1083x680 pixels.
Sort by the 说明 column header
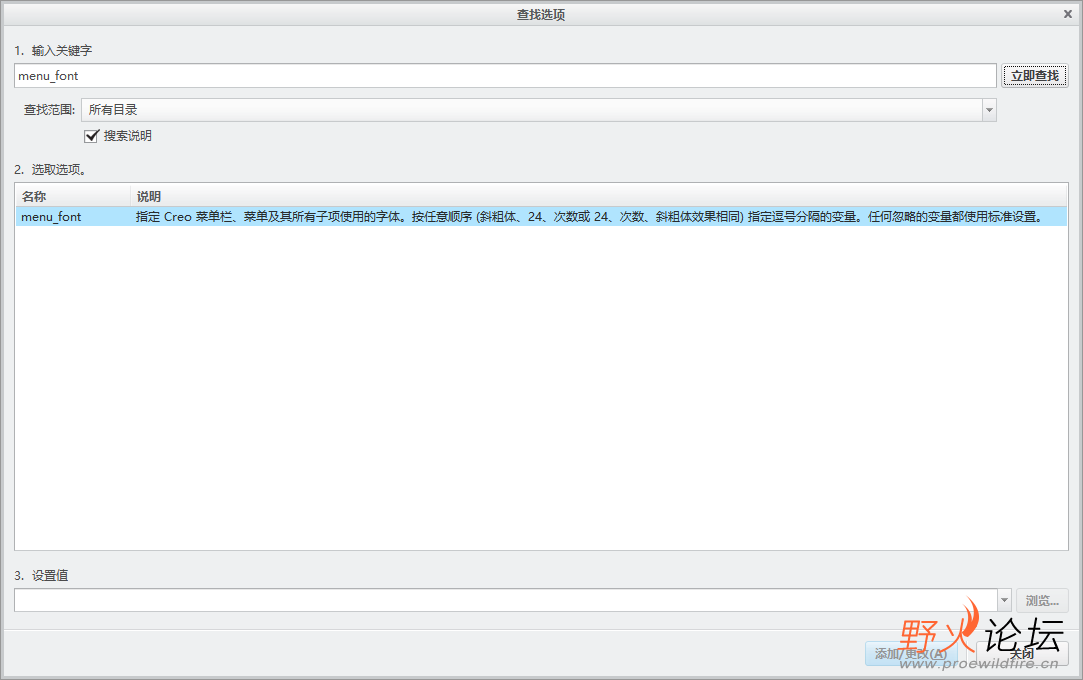599,196
